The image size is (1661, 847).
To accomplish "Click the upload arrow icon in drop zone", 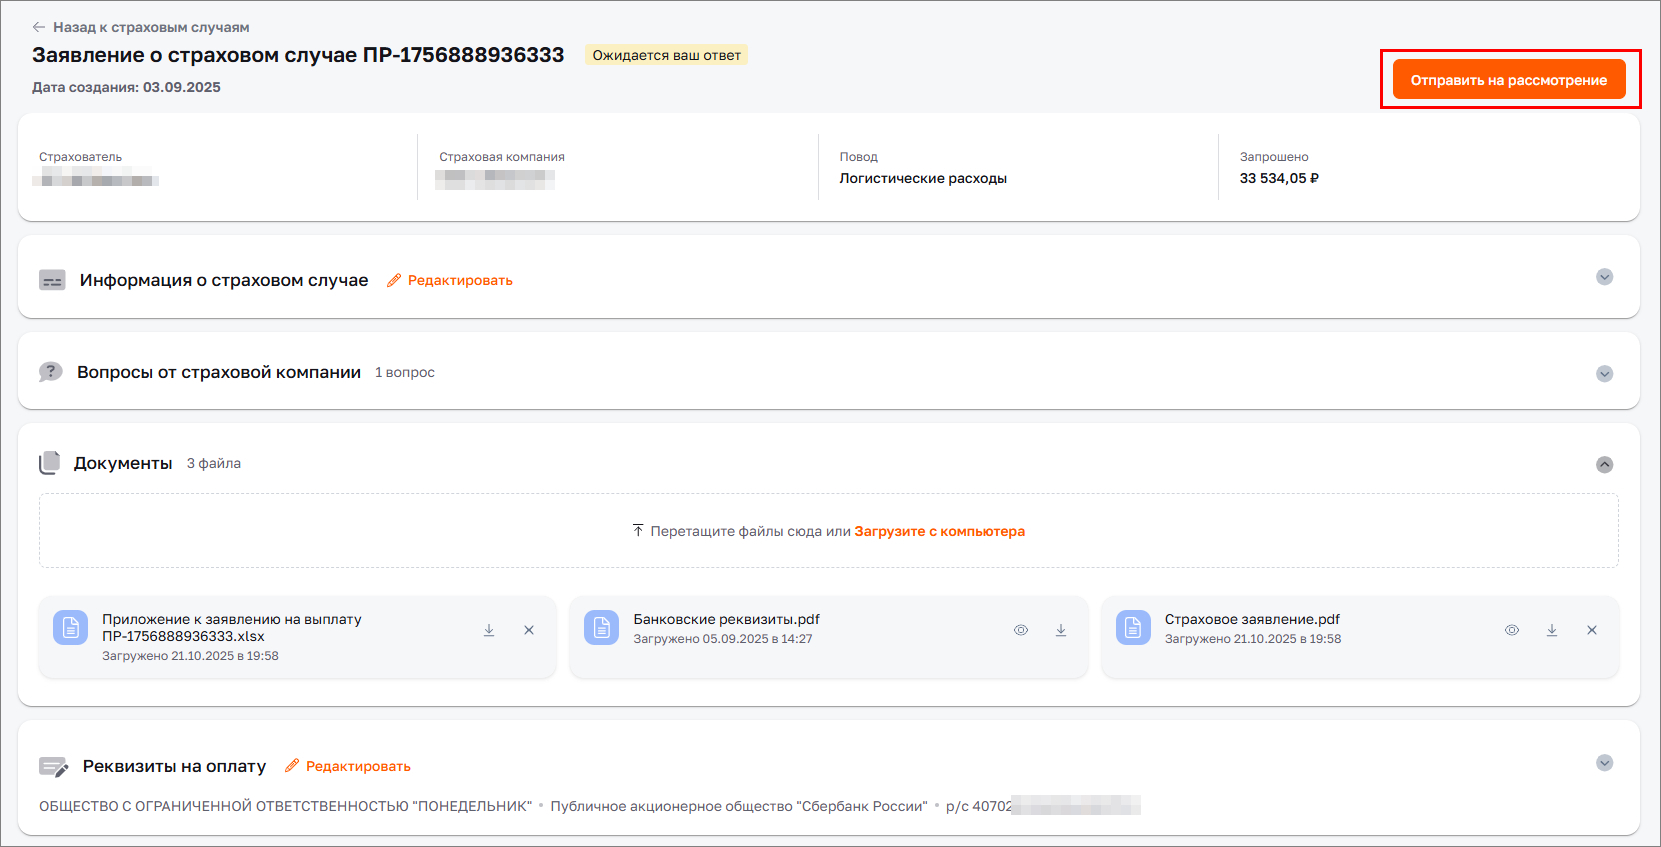I will pyautogui.click(x=638, y=530).
